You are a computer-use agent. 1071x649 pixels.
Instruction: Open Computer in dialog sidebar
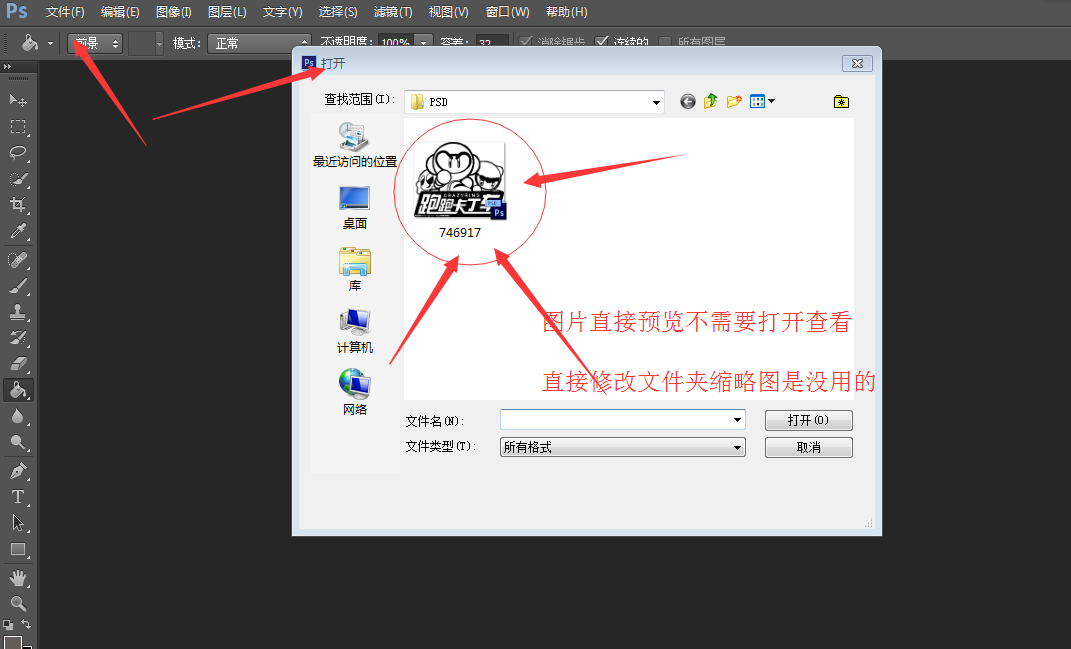[354, 331]
